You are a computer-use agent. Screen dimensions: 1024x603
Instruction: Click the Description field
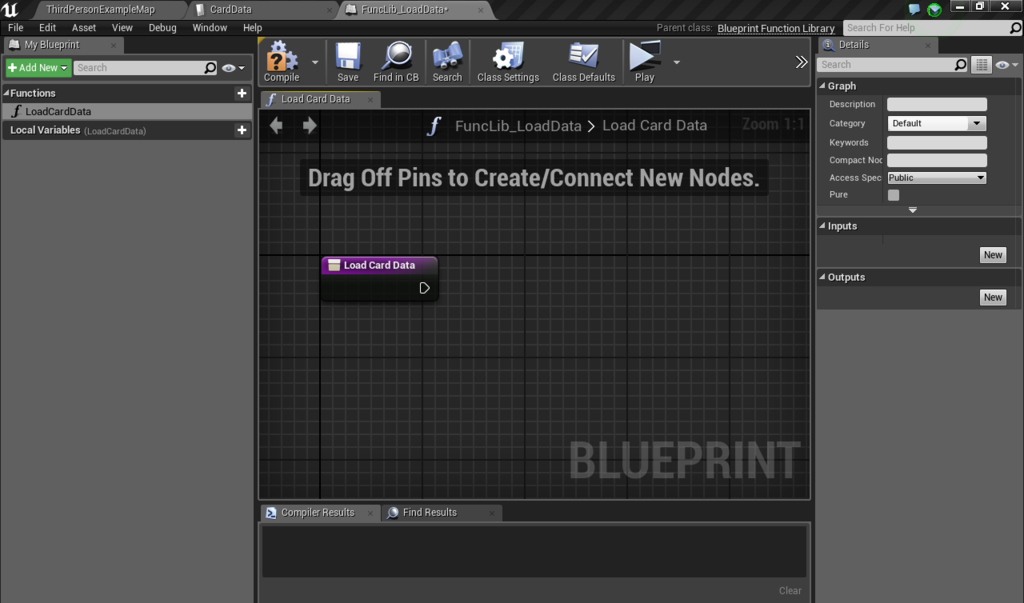[x=937, y=105]
